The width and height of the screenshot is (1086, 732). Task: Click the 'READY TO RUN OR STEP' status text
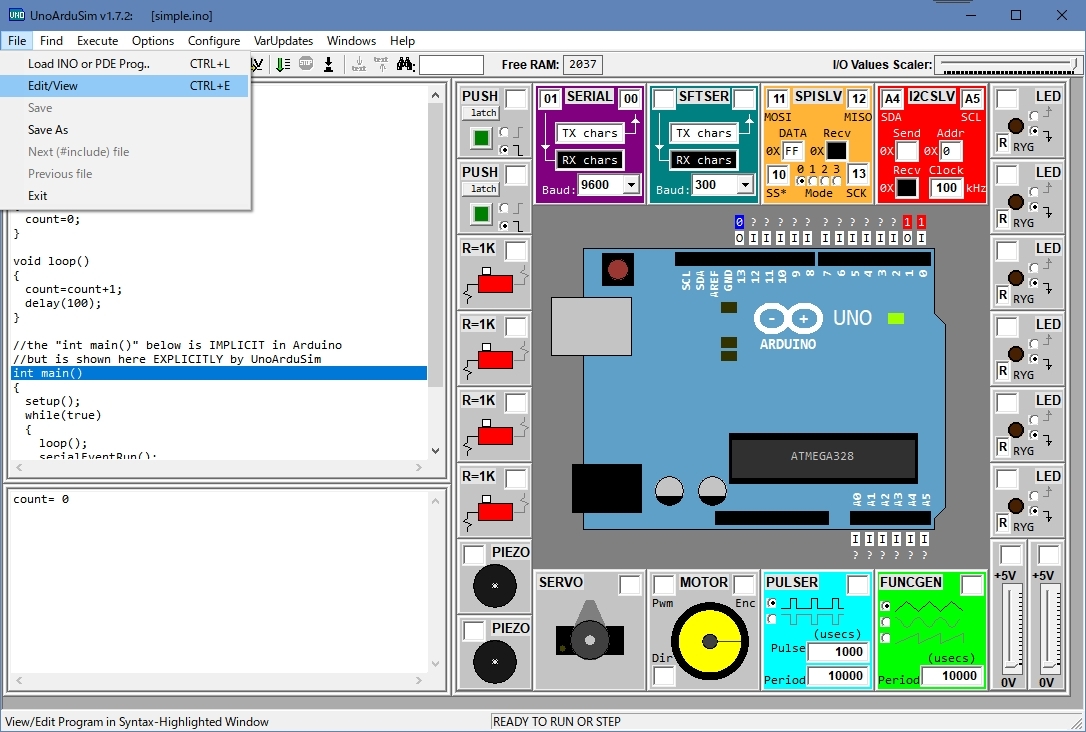557,722
